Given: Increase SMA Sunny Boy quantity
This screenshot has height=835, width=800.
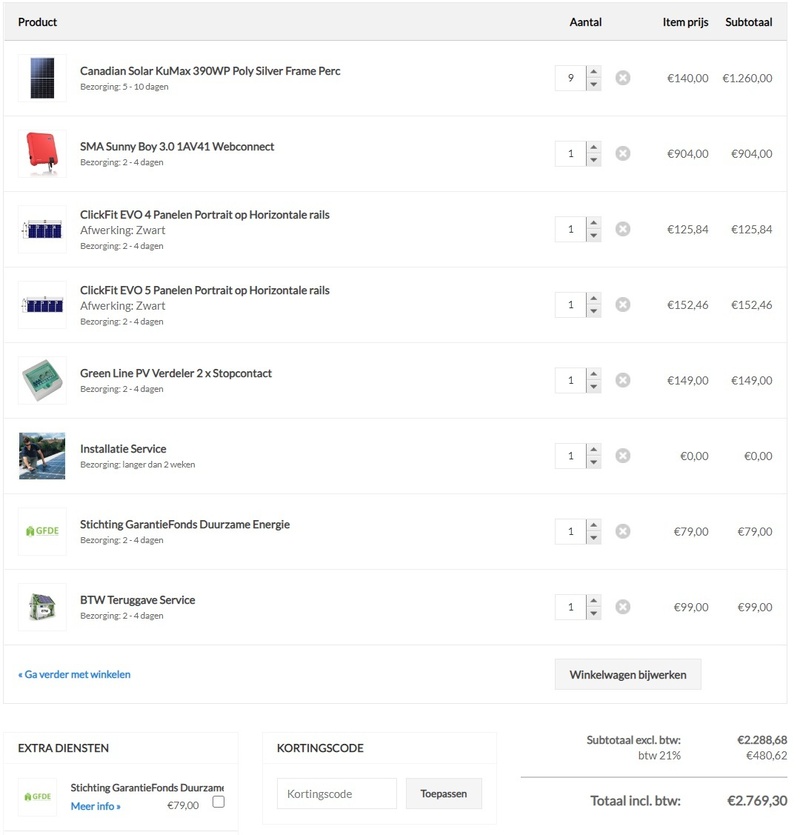Looking at the screenshot, I should (x=594, y=148).
